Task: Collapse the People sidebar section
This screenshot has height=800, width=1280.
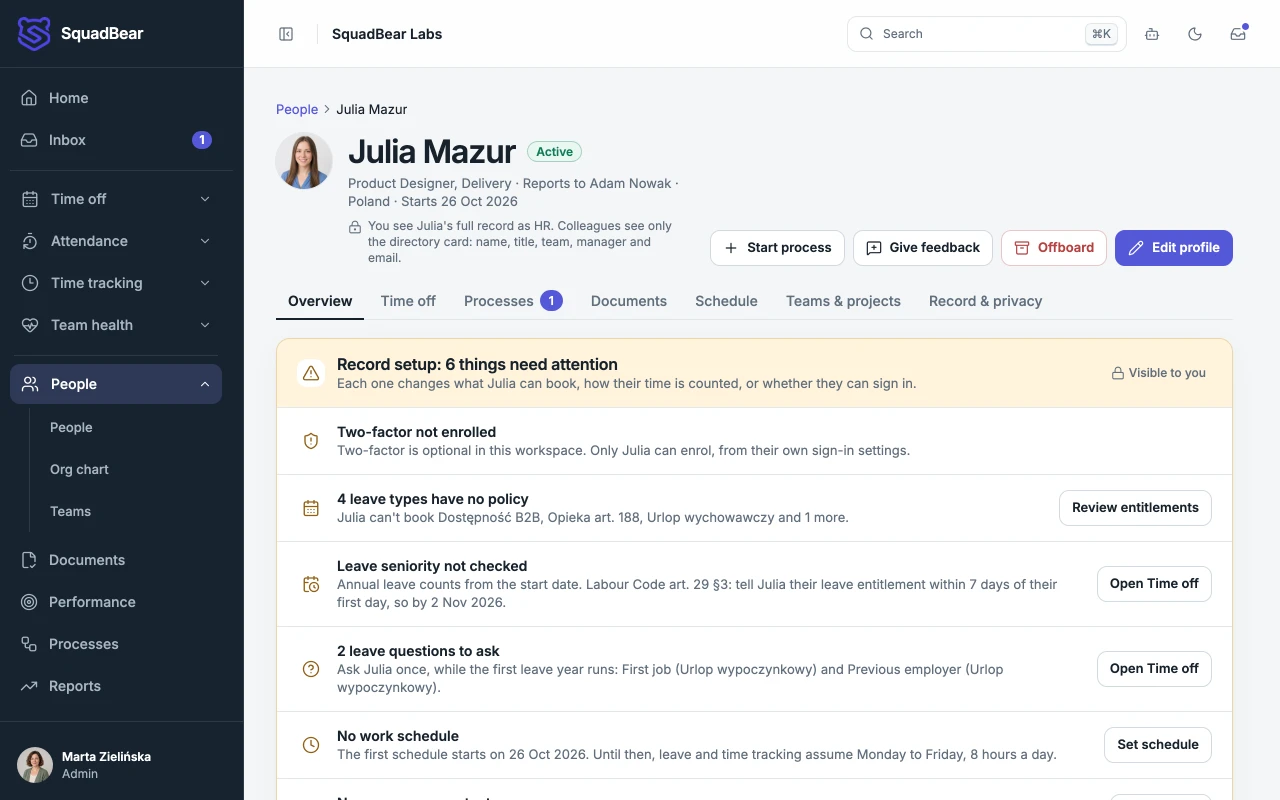Action: point(116,384)
